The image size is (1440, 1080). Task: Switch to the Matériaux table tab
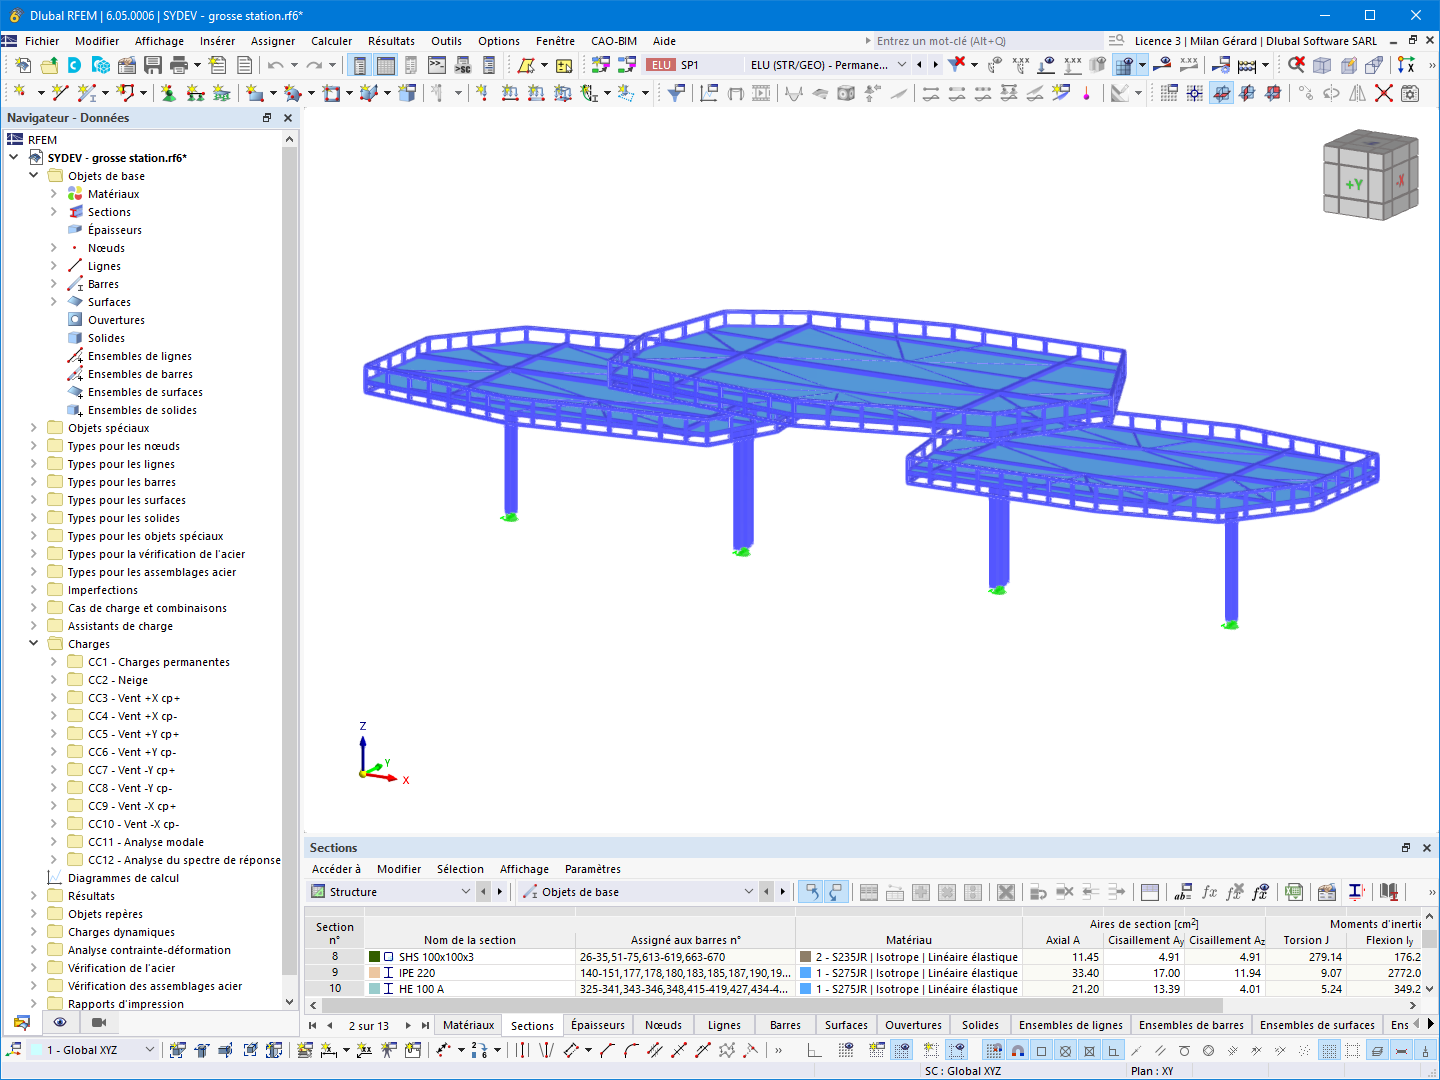point(468,1025)
